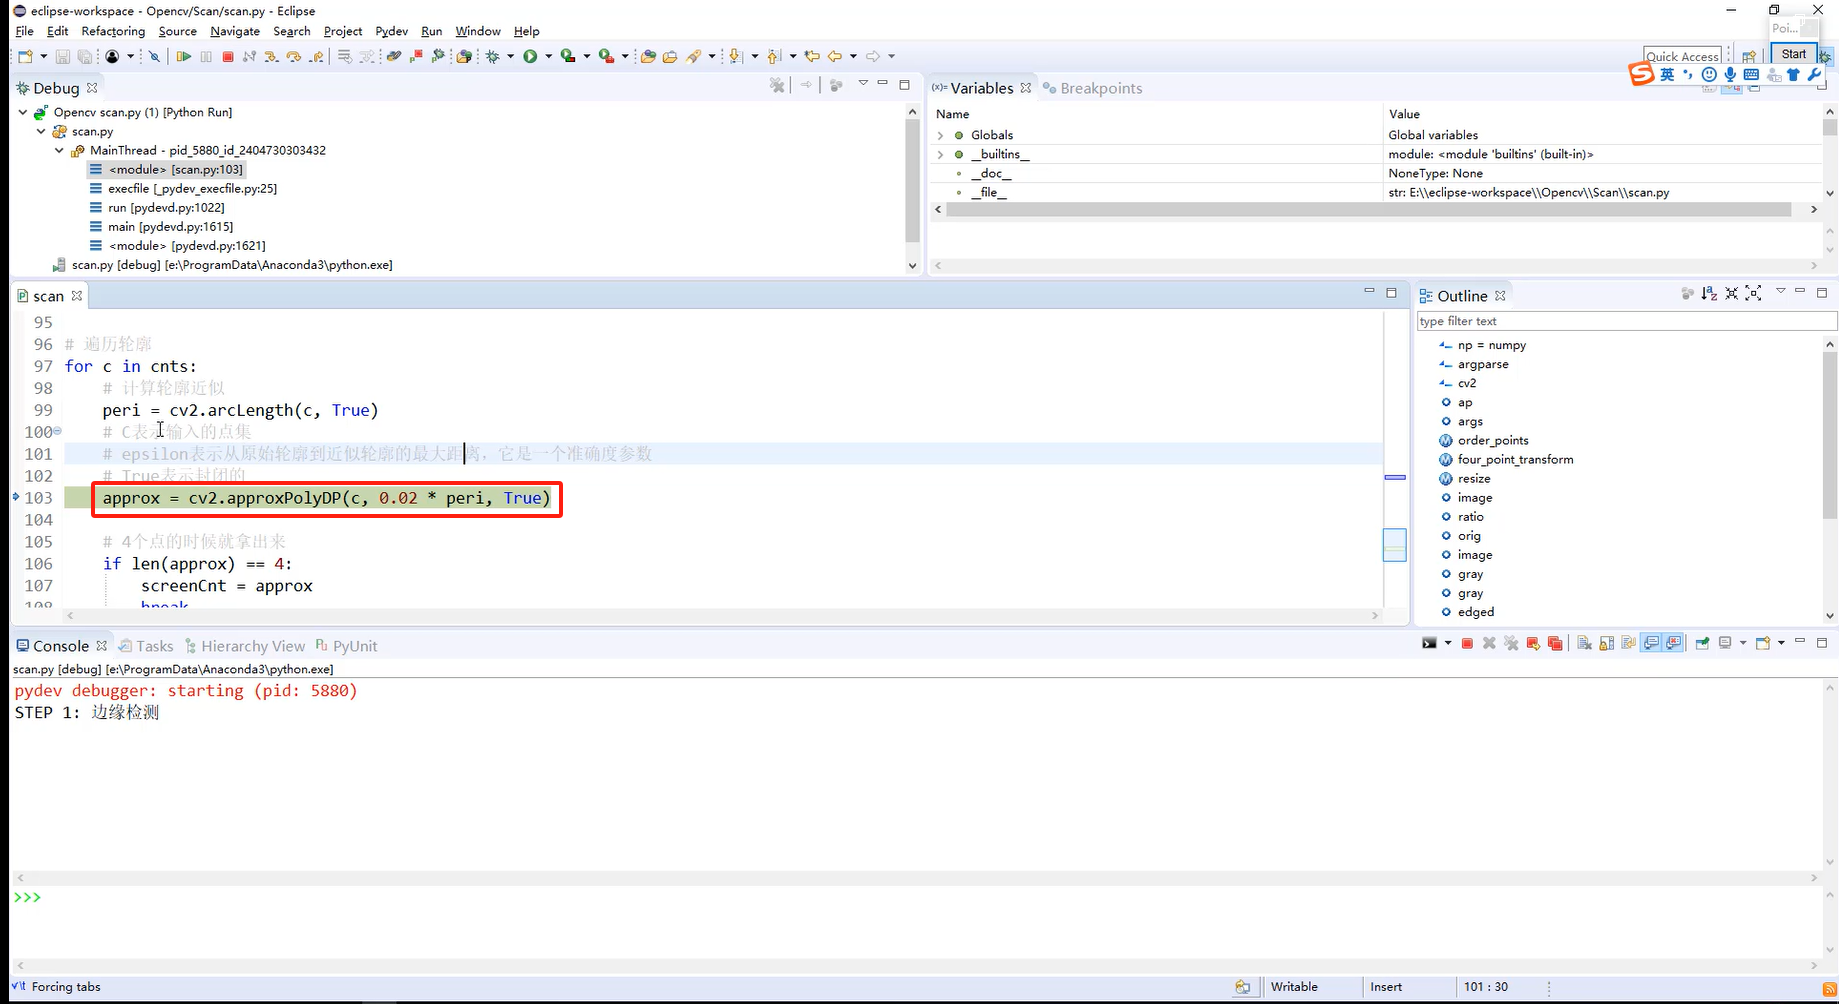Toggle the console Scroll Lock icon

(1606, 643)
